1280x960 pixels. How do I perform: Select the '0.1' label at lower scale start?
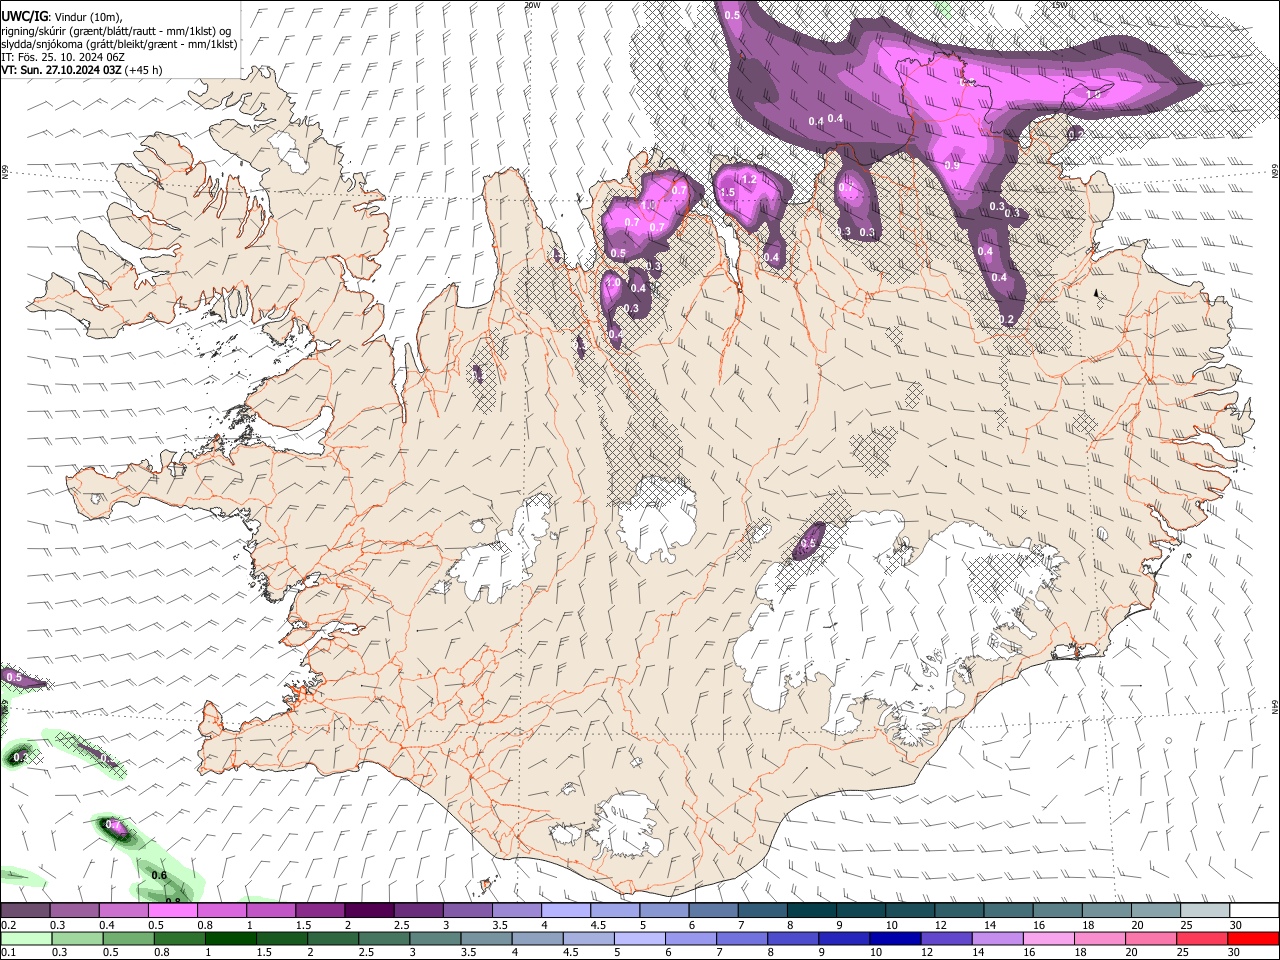8,953
